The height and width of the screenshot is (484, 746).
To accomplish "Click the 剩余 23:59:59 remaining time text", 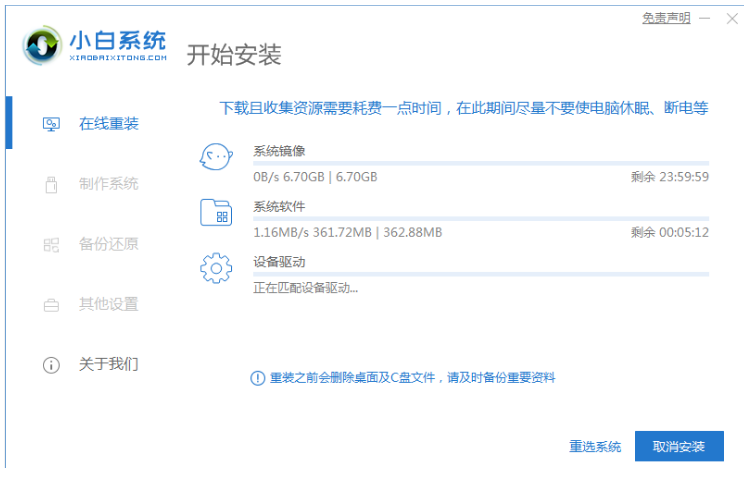I will (x=669, y=177).
